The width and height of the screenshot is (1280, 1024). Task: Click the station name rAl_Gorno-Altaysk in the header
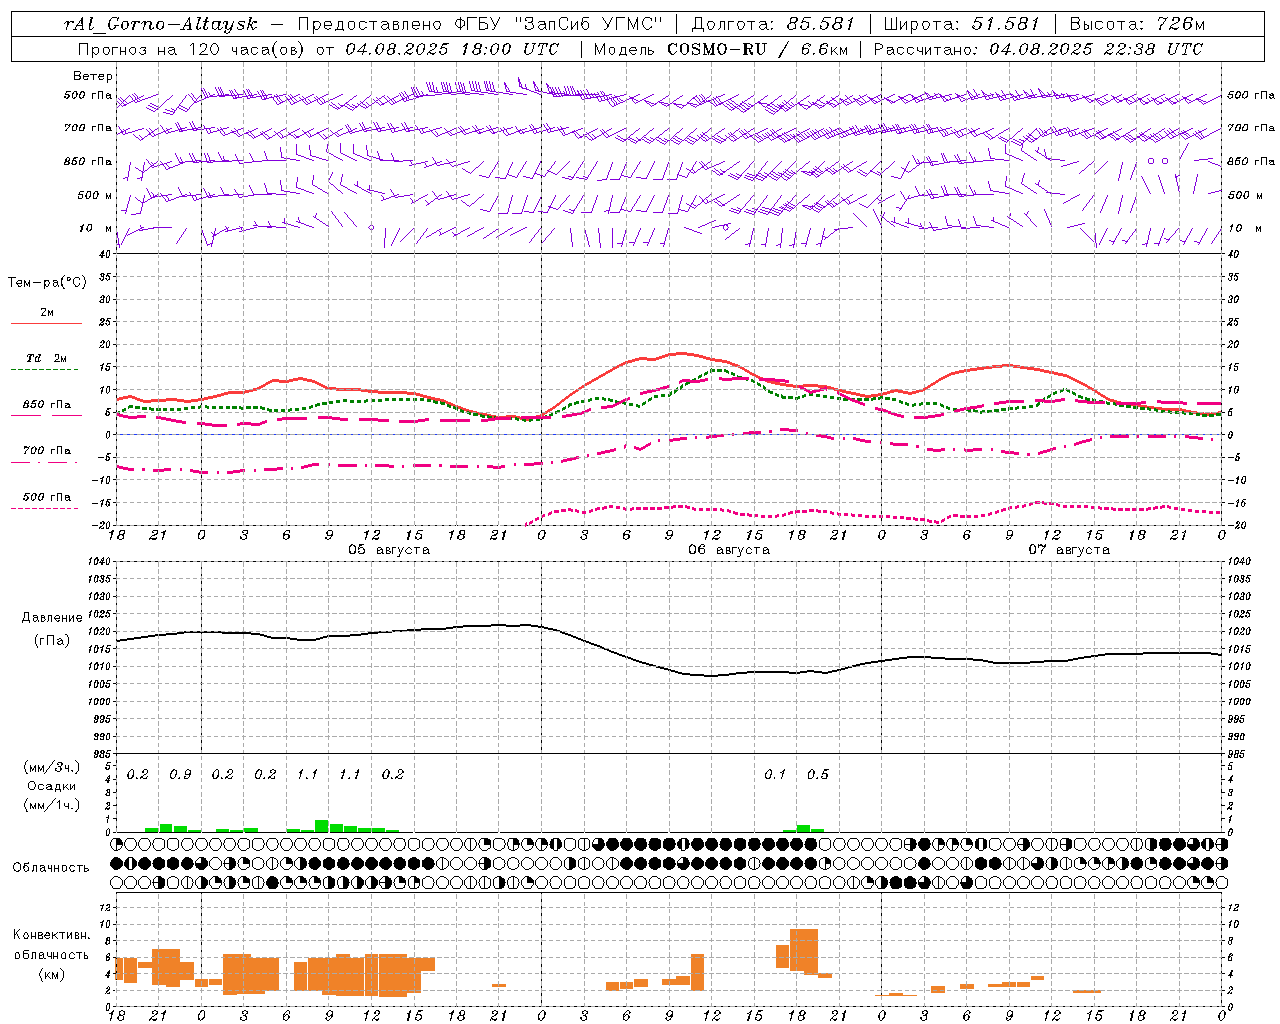159,24
